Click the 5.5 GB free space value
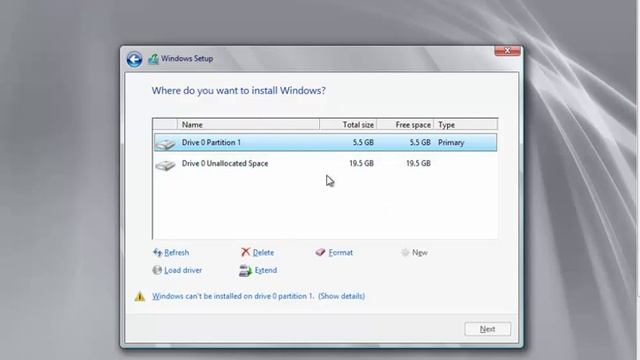The width and height of the screenshot is (640, 360). click(420, 142)
